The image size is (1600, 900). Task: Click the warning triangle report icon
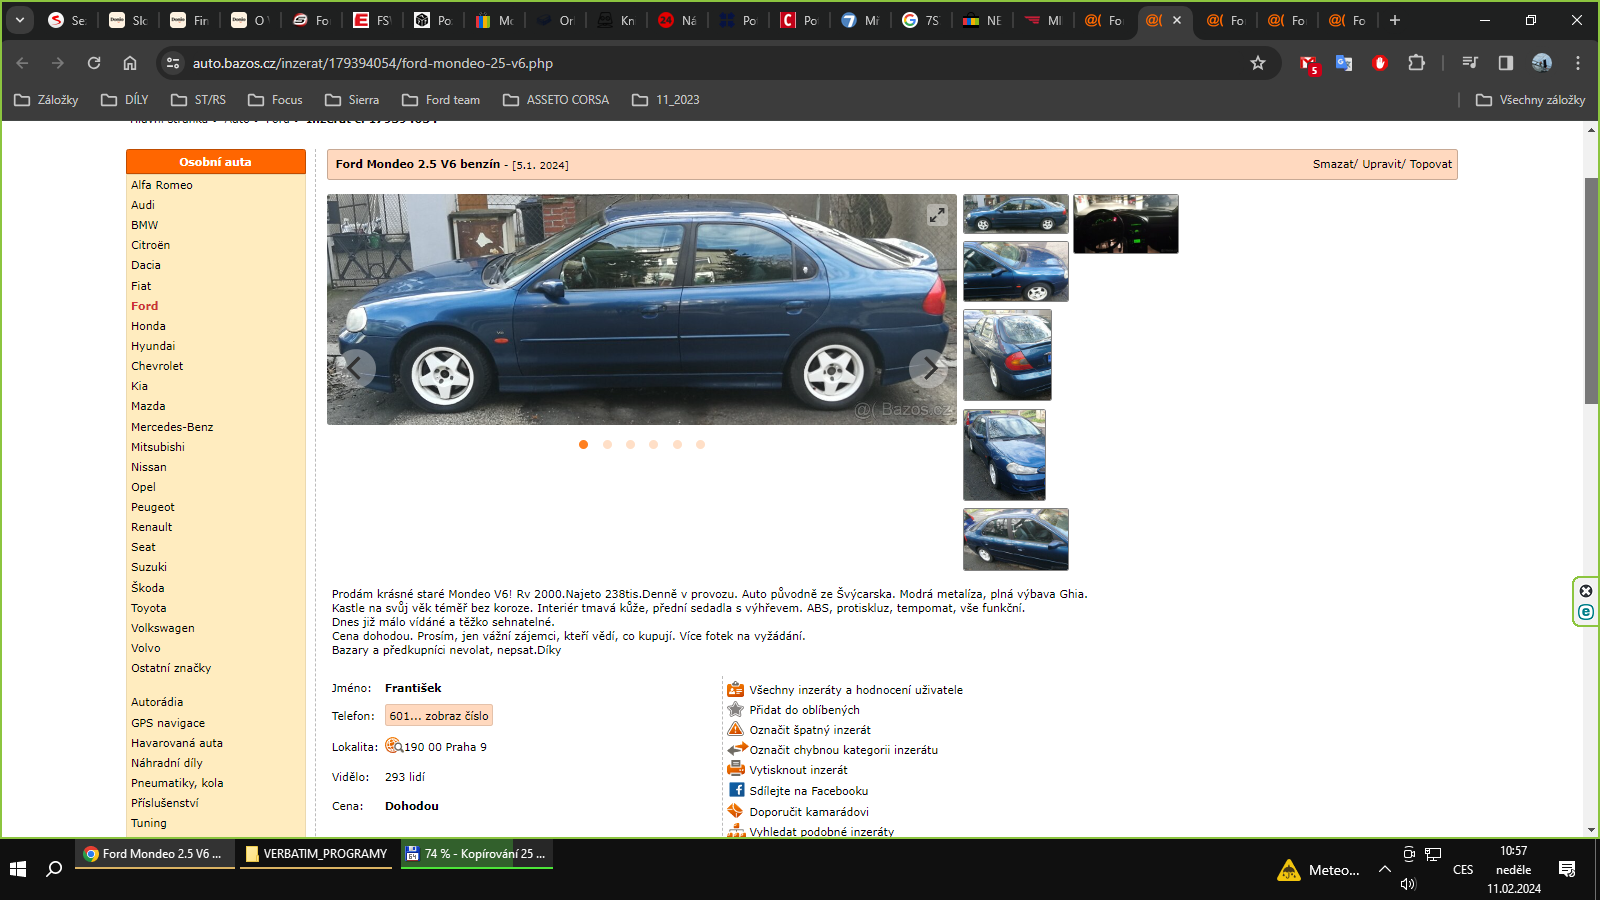(736, 729)
